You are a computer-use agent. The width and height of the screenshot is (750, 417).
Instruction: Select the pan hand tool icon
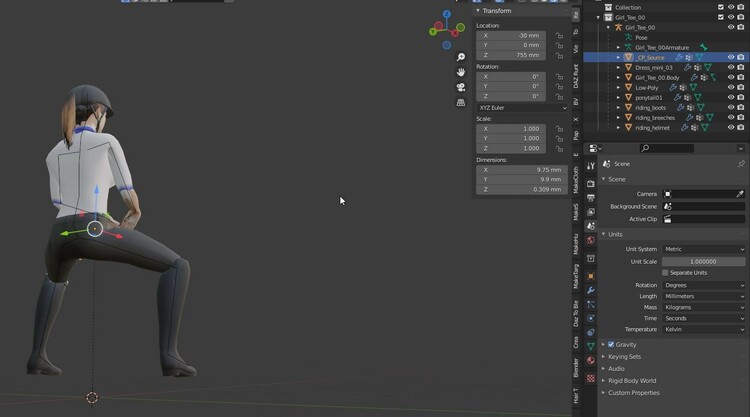point(460,72)
